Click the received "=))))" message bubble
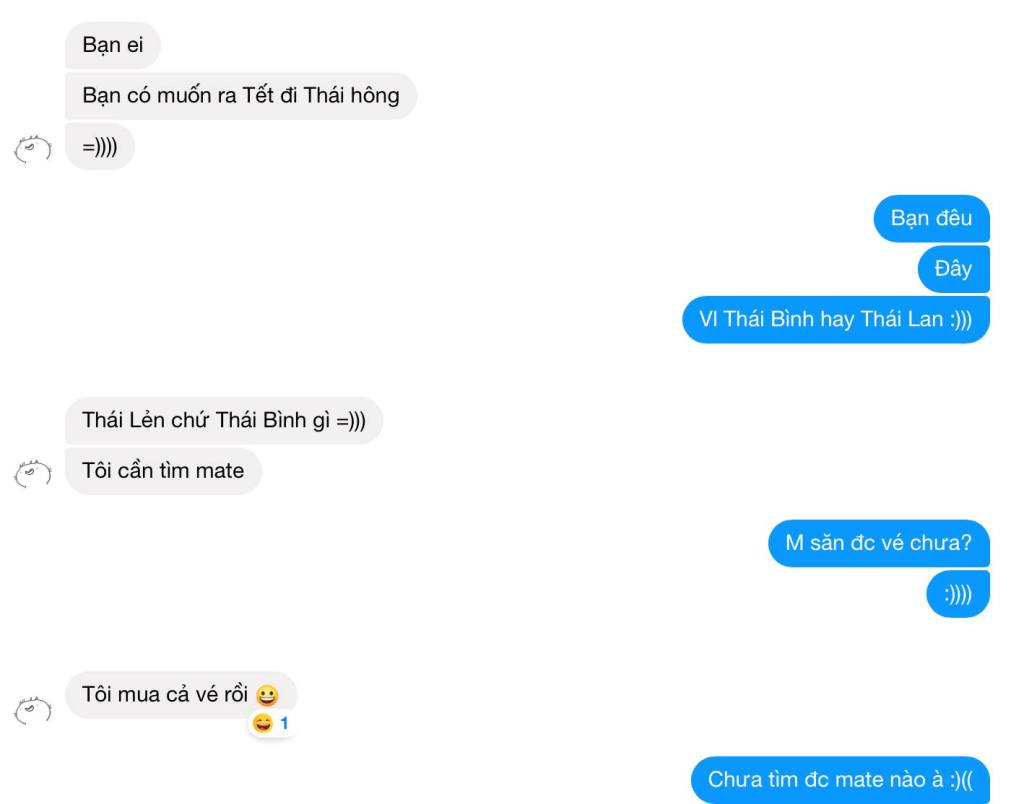This screenshot has height=804, width=1024. [99, 147]
